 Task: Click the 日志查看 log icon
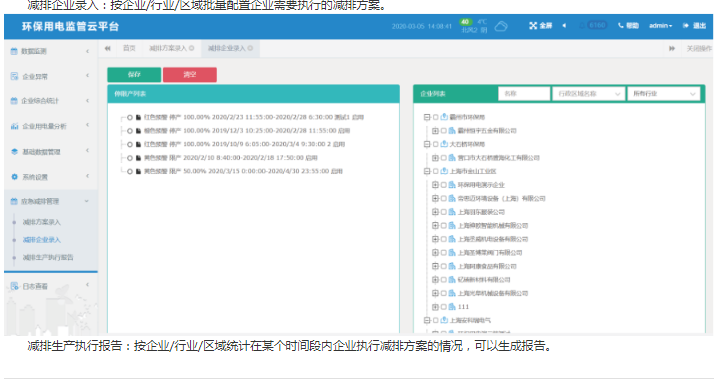15,286
